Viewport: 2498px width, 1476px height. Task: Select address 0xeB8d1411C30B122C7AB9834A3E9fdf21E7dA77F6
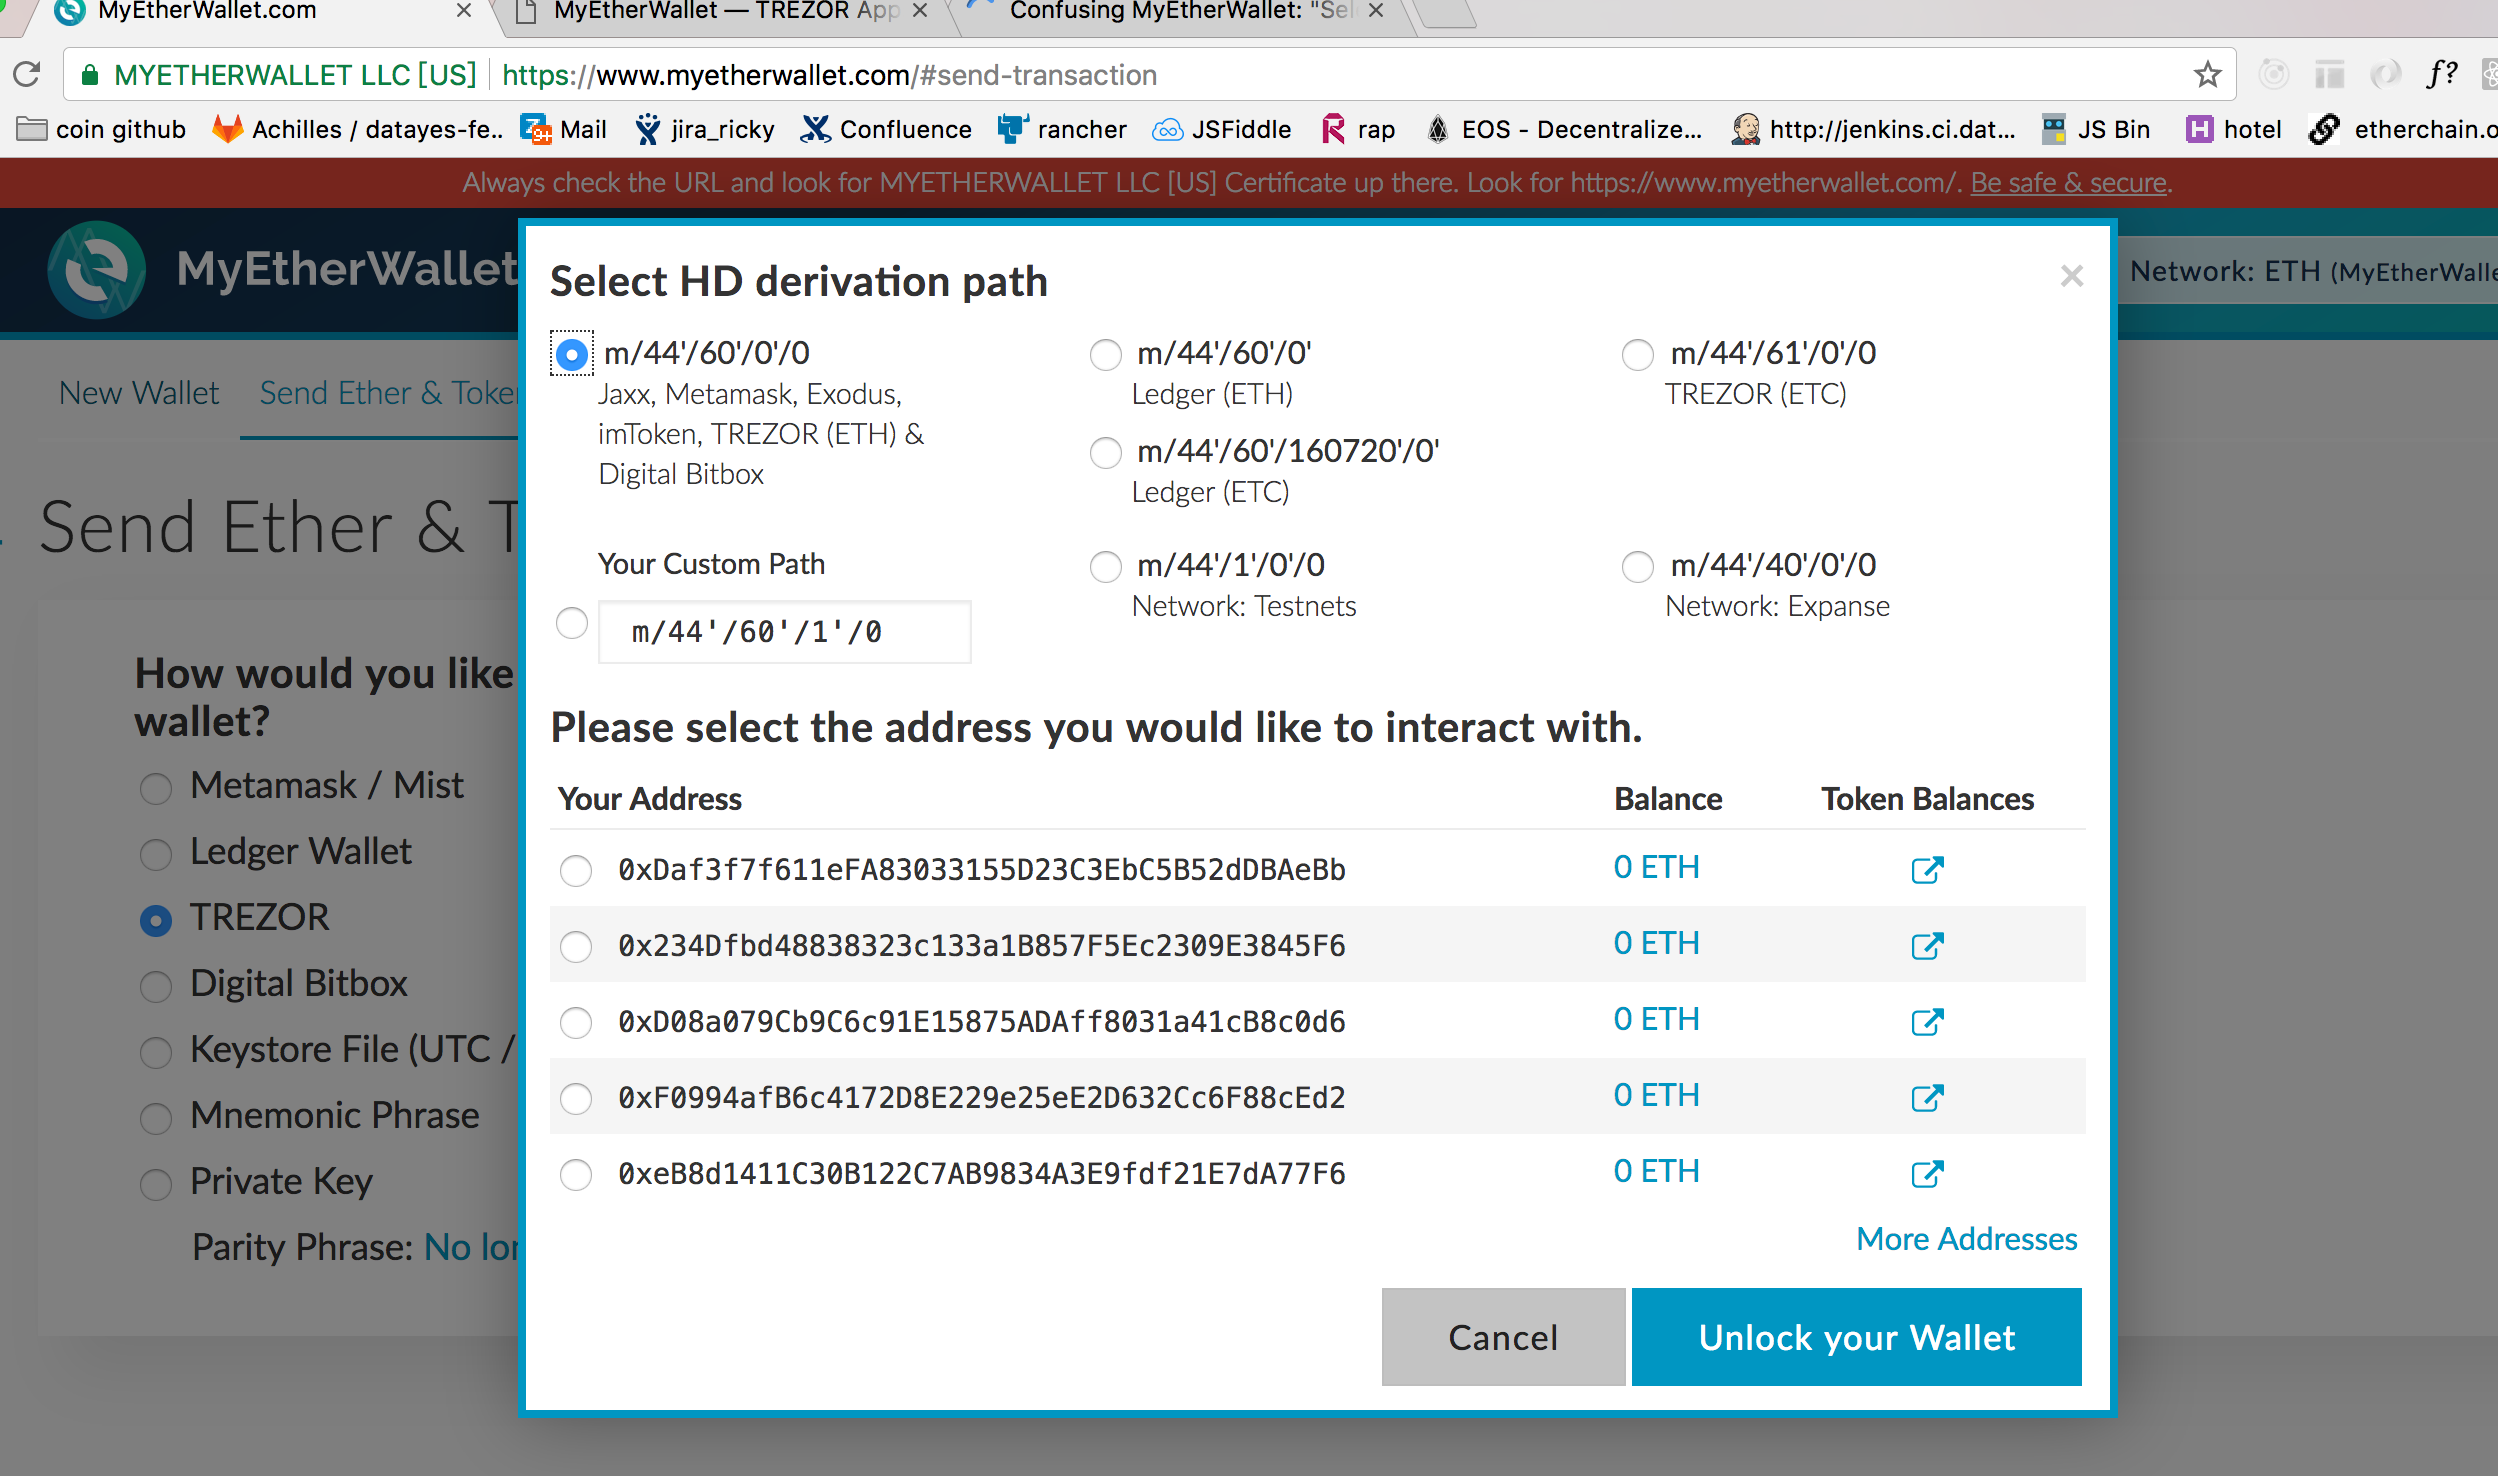[x=575, y=1173]
